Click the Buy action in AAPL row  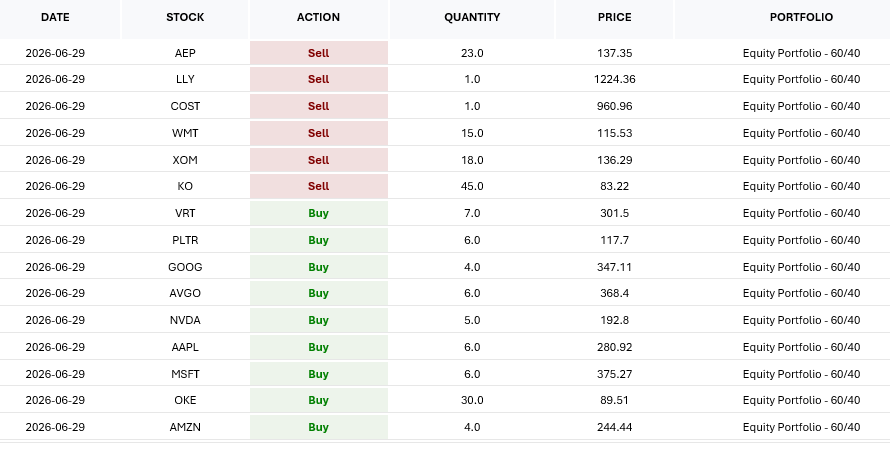tap(318, 347)
